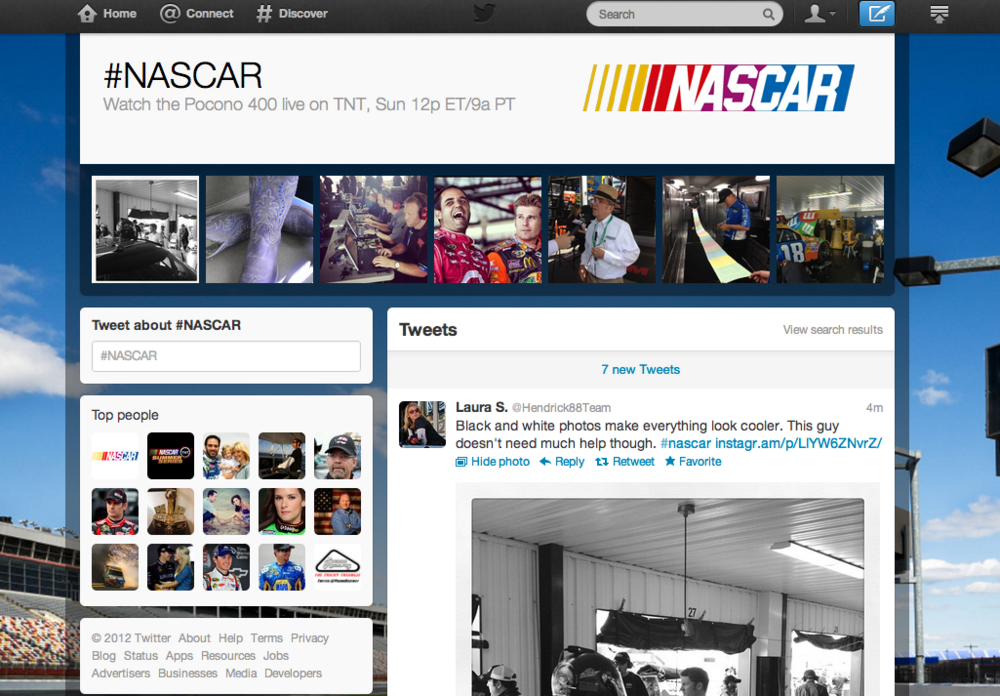Focus the Tweet about #NASCAR text box
Image resolution: width=1000 pixels, height=696 pixels.
pos(226,356)
